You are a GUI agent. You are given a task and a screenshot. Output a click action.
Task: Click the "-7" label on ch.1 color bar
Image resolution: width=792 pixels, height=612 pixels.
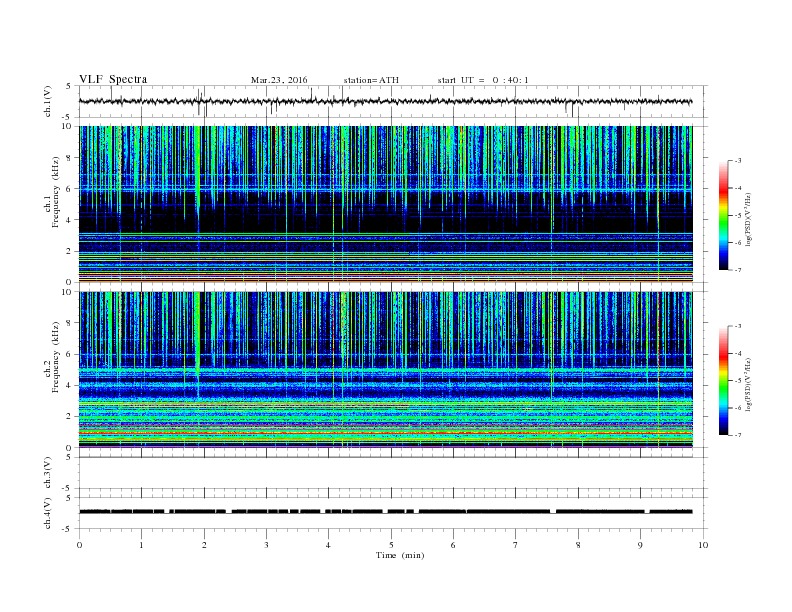pyautogui.click(x=737, y=270)
